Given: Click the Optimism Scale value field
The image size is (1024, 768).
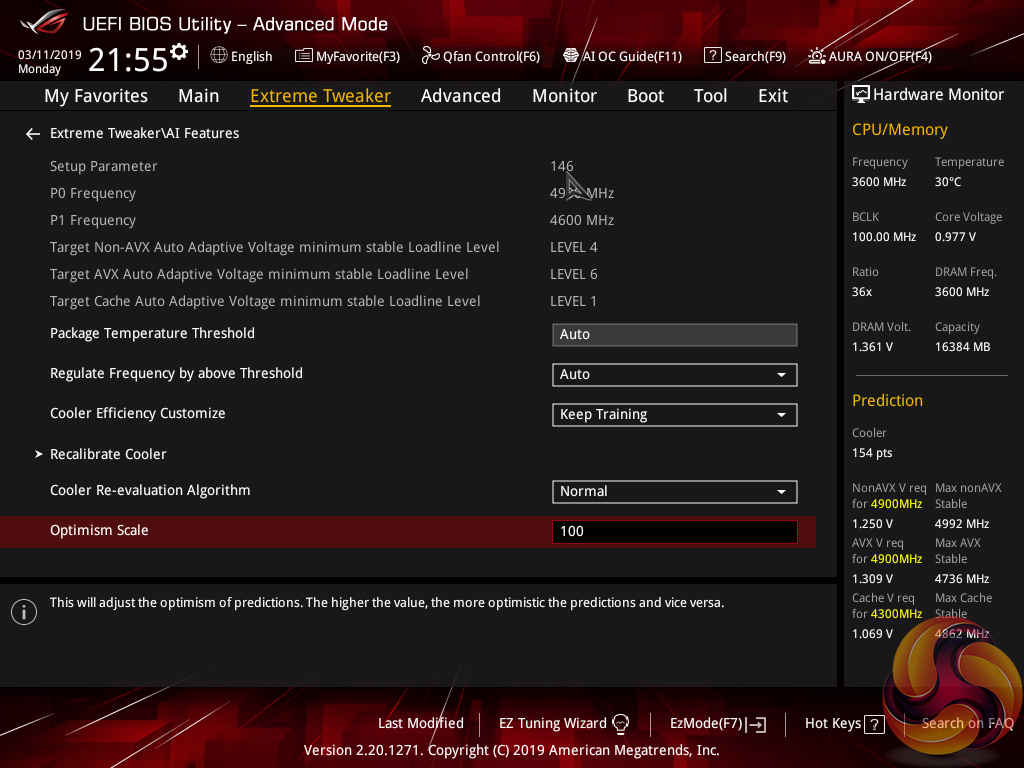Looking at the screenshot, I should click(x=674, y=532).
